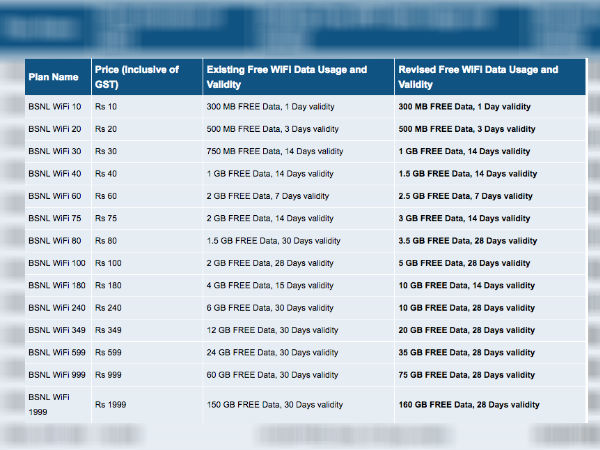The height and width of the screenshot is (450, 600).
Task: Select the 'BSNL WiFi 349' plan name
Action: click(57, 330)
